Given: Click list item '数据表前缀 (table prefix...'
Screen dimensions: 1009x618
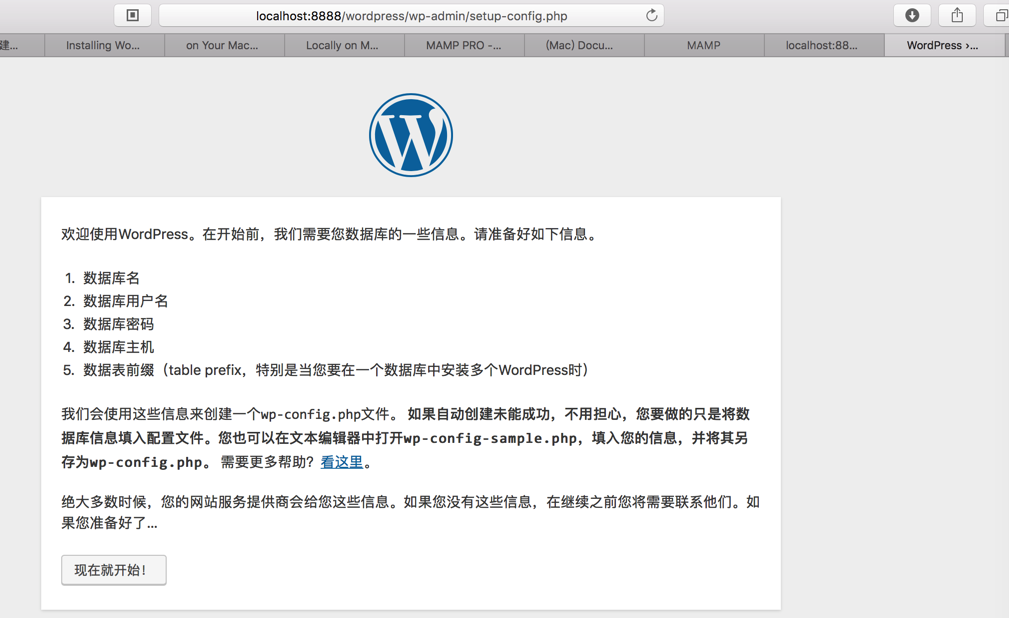Looking at the screenshot, I should (x=336, y=370).
